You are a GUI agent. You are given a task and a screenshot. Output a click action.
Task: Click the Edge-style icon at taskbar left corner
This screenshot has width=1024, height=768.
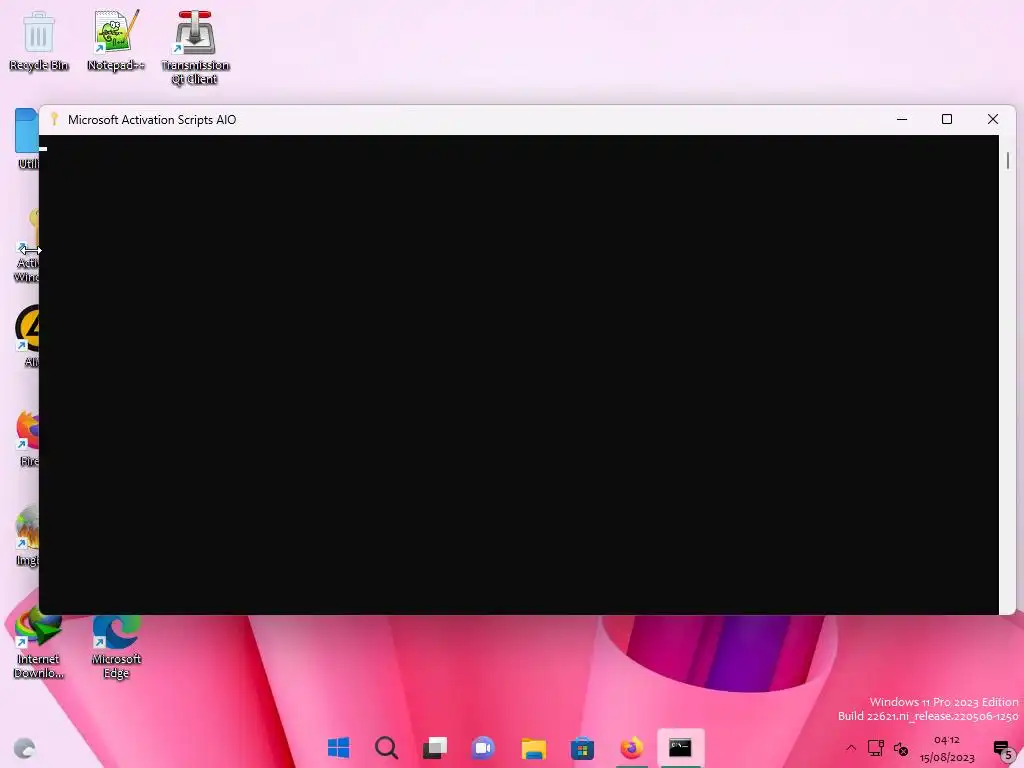(24, 748)
